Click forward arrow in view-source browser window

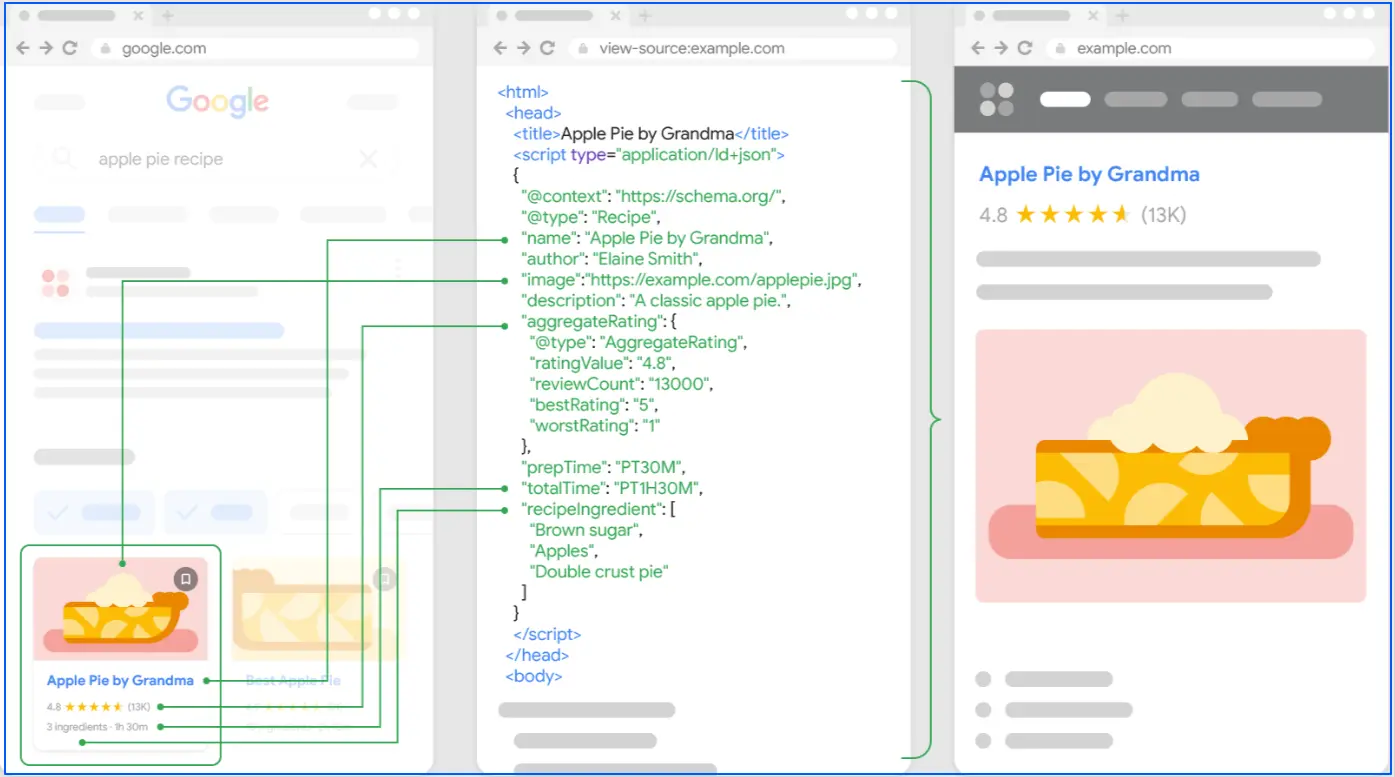tap(523, 48)
